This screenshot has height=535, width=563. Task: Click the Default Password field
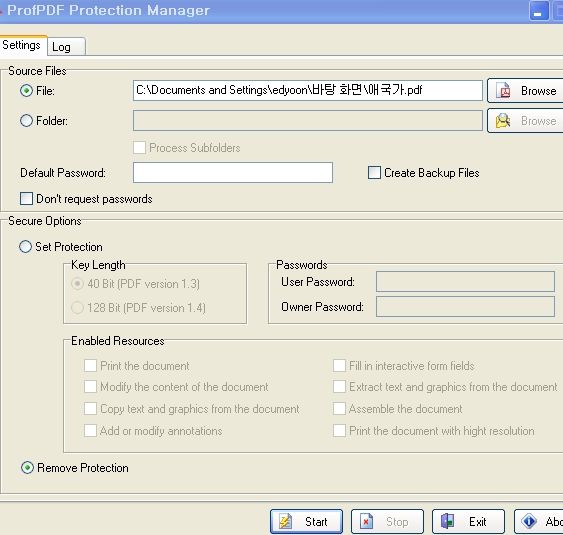(x=233, y=172)
